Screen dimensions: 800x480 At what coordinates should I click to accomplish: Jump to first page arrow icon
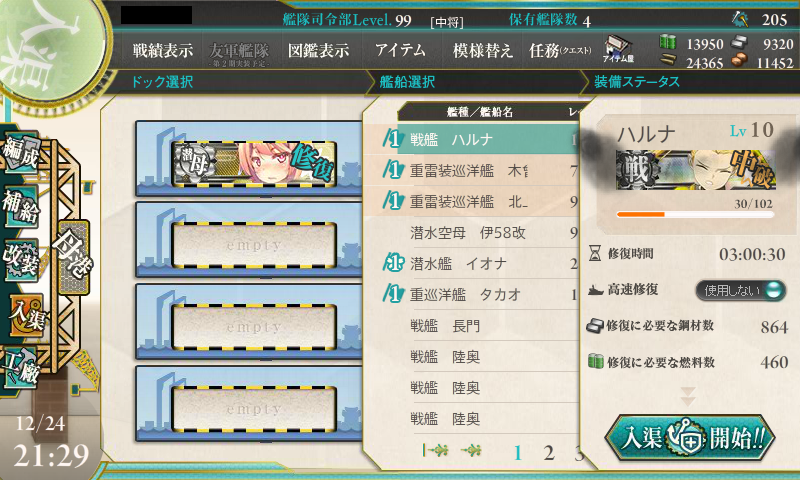(436, 450)
